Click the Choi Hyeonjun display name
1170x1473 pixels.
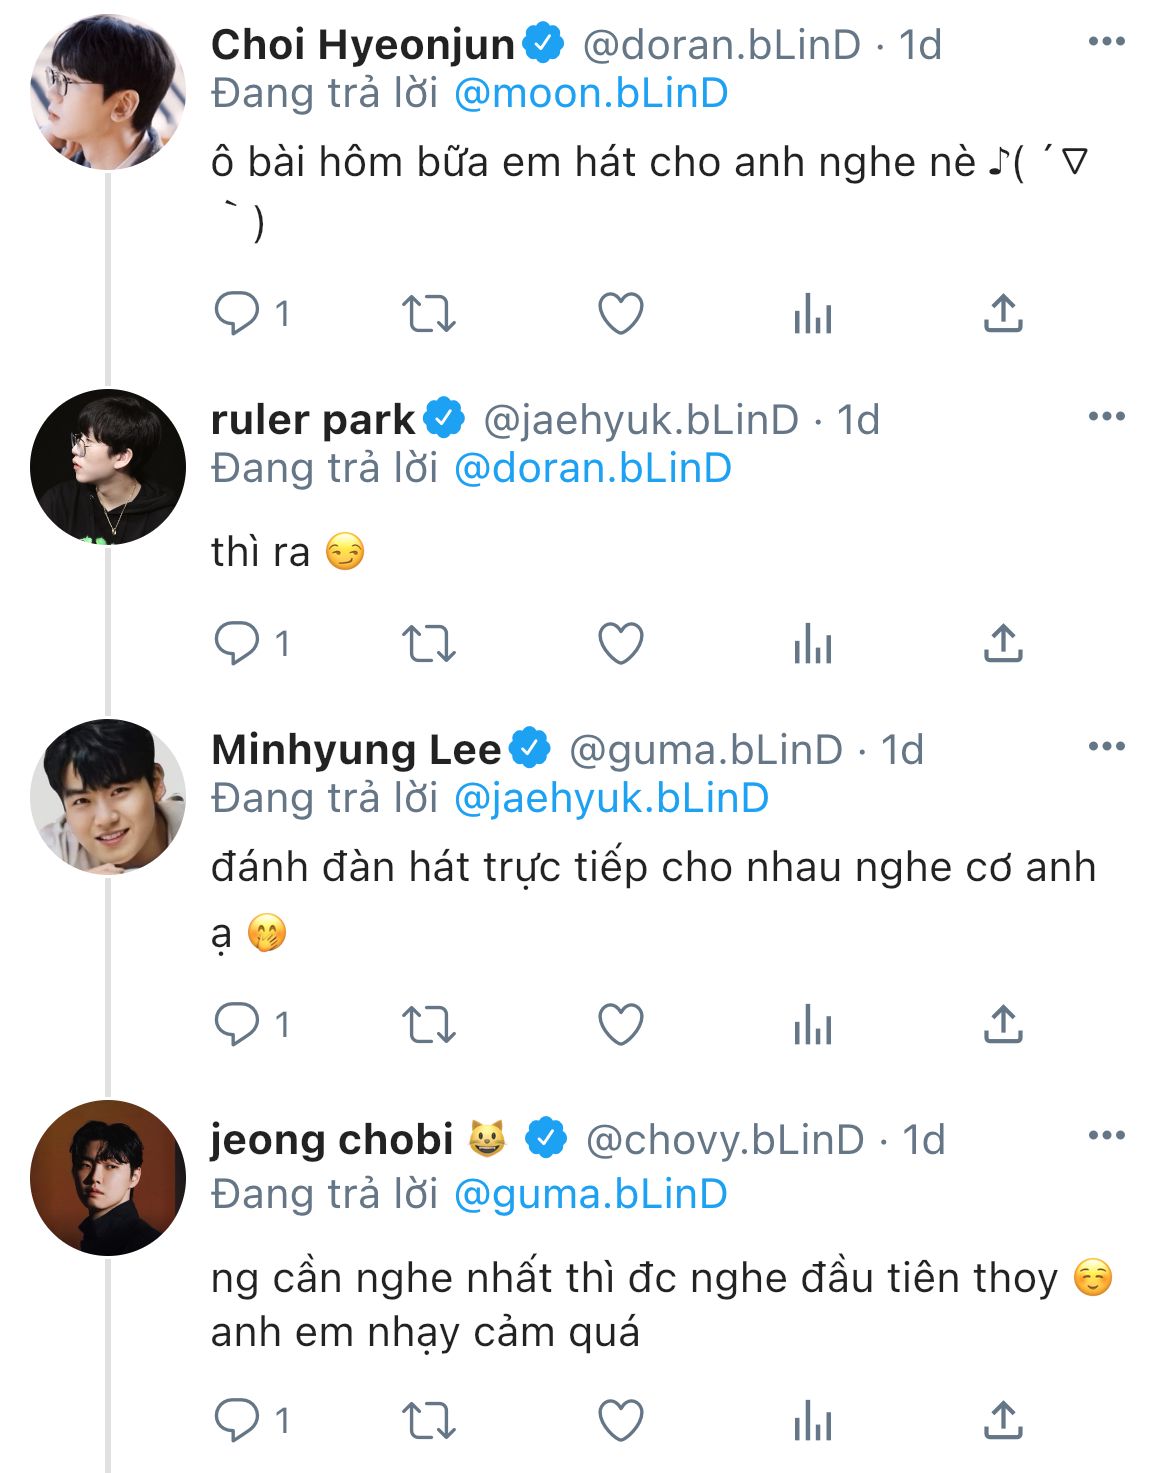pyautogui.click(x=362, y=45)
